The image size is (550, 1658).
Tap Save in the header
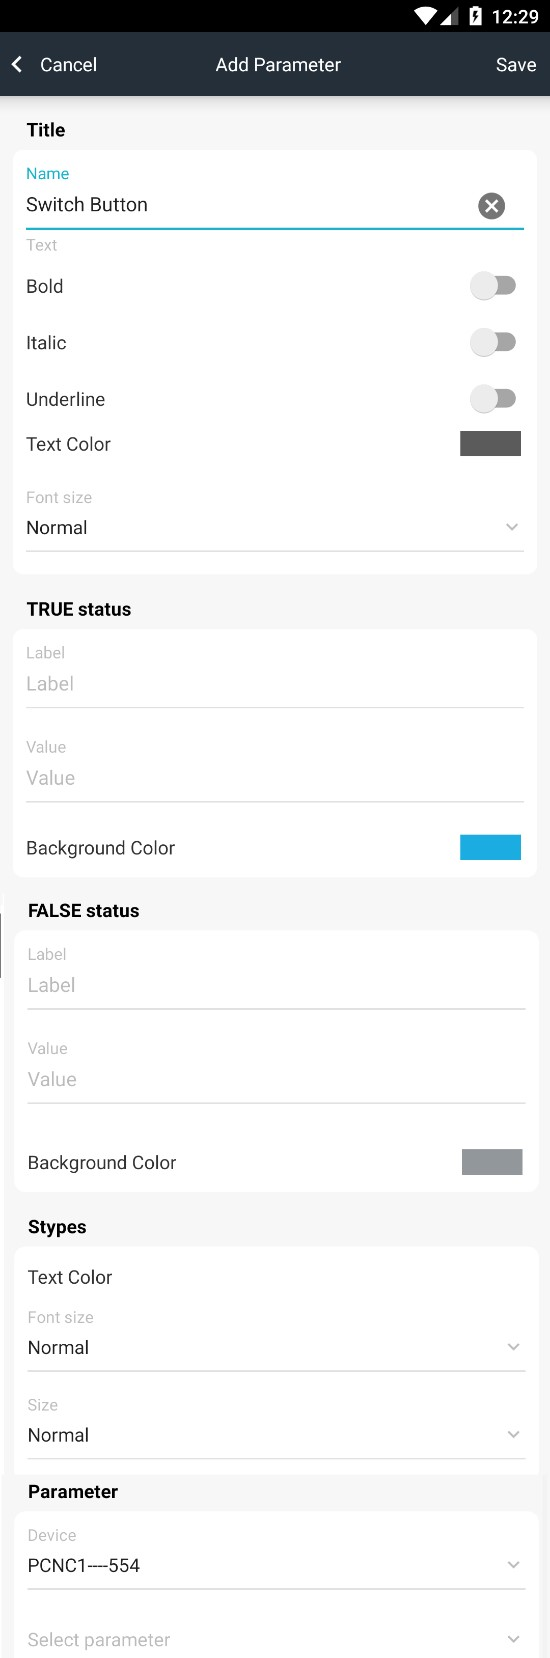click(x=516, y=65)
